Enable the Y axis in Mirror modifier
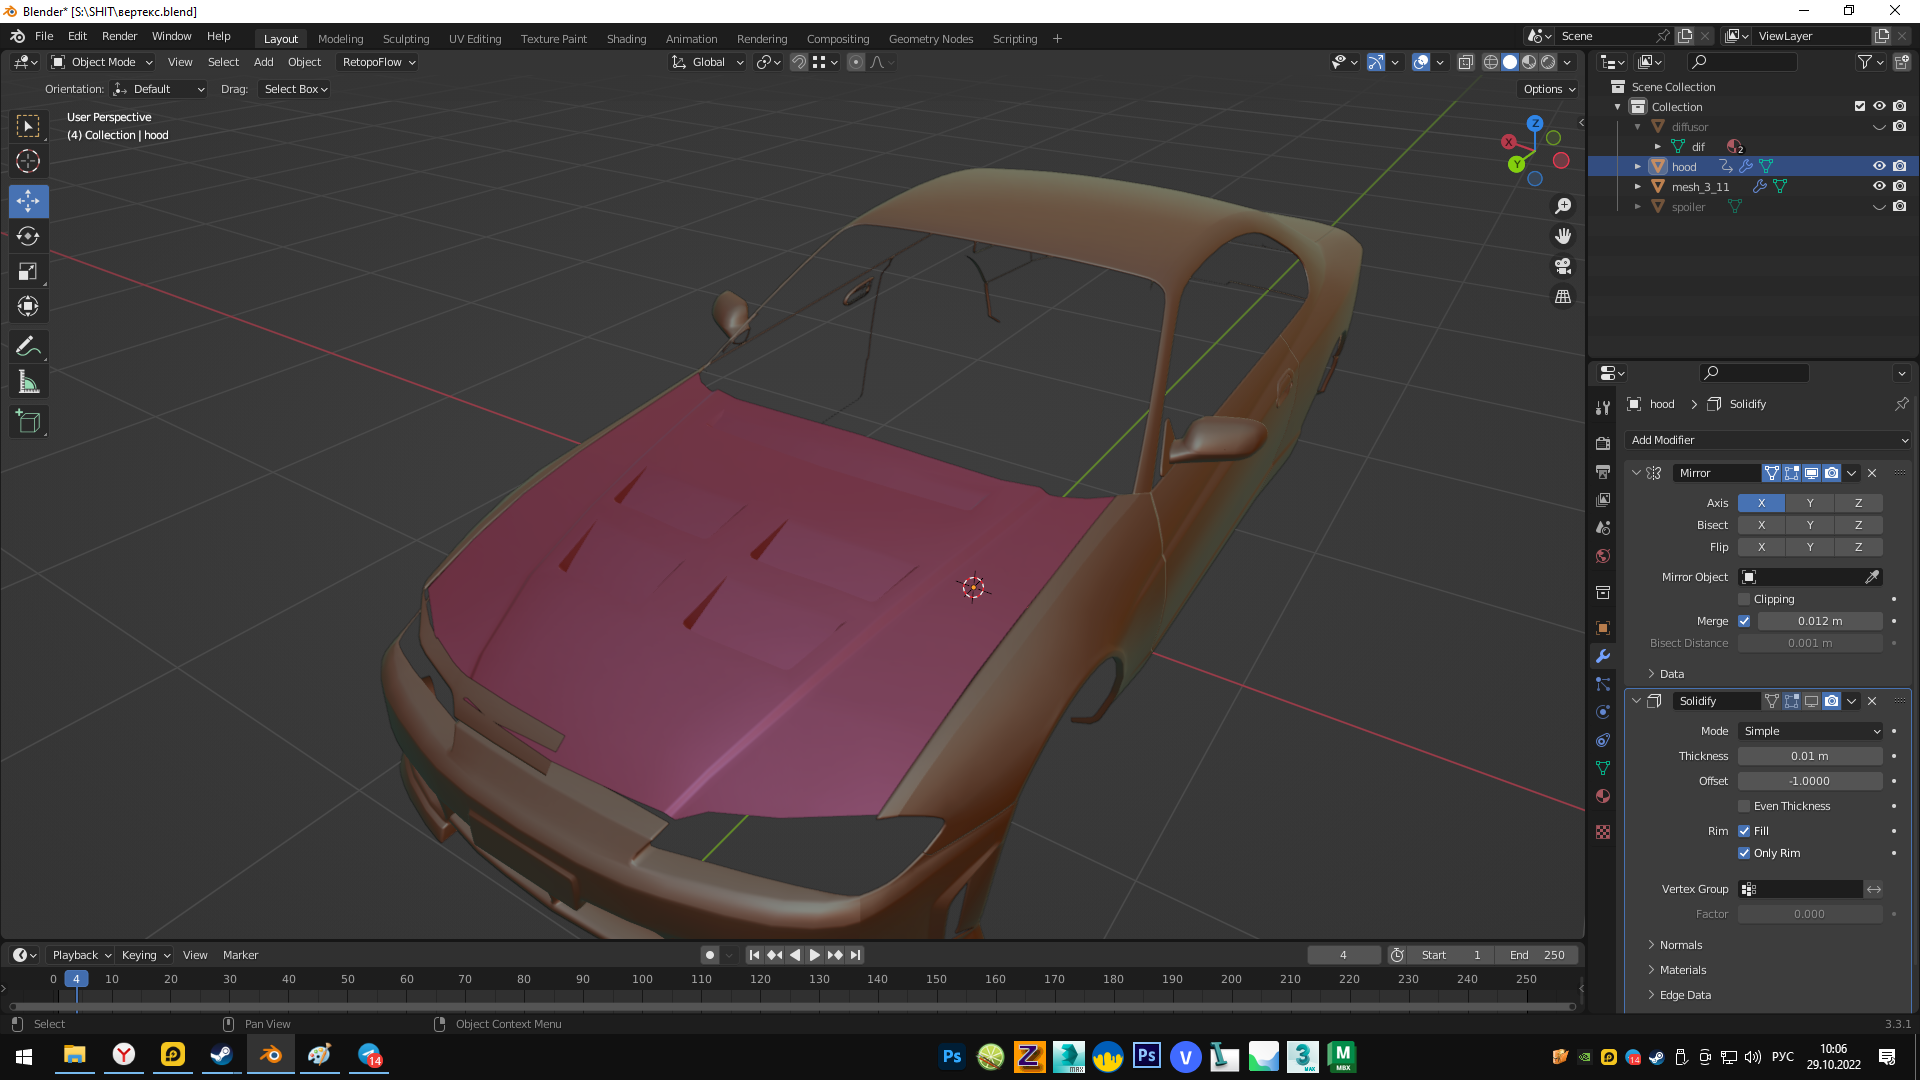This screenshot has height=1080, width=1920. coord(1809,503)
